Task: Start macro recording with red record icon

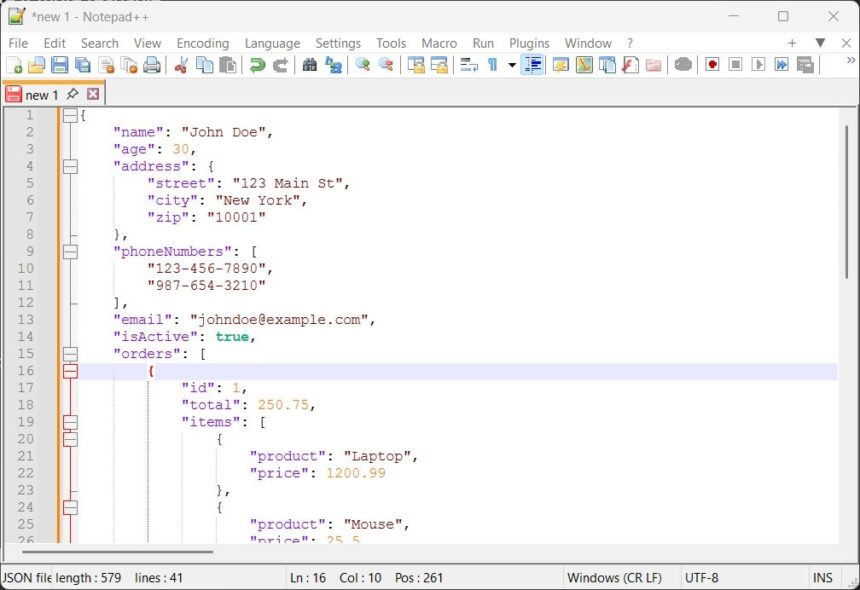Action: tap(712, 65)
